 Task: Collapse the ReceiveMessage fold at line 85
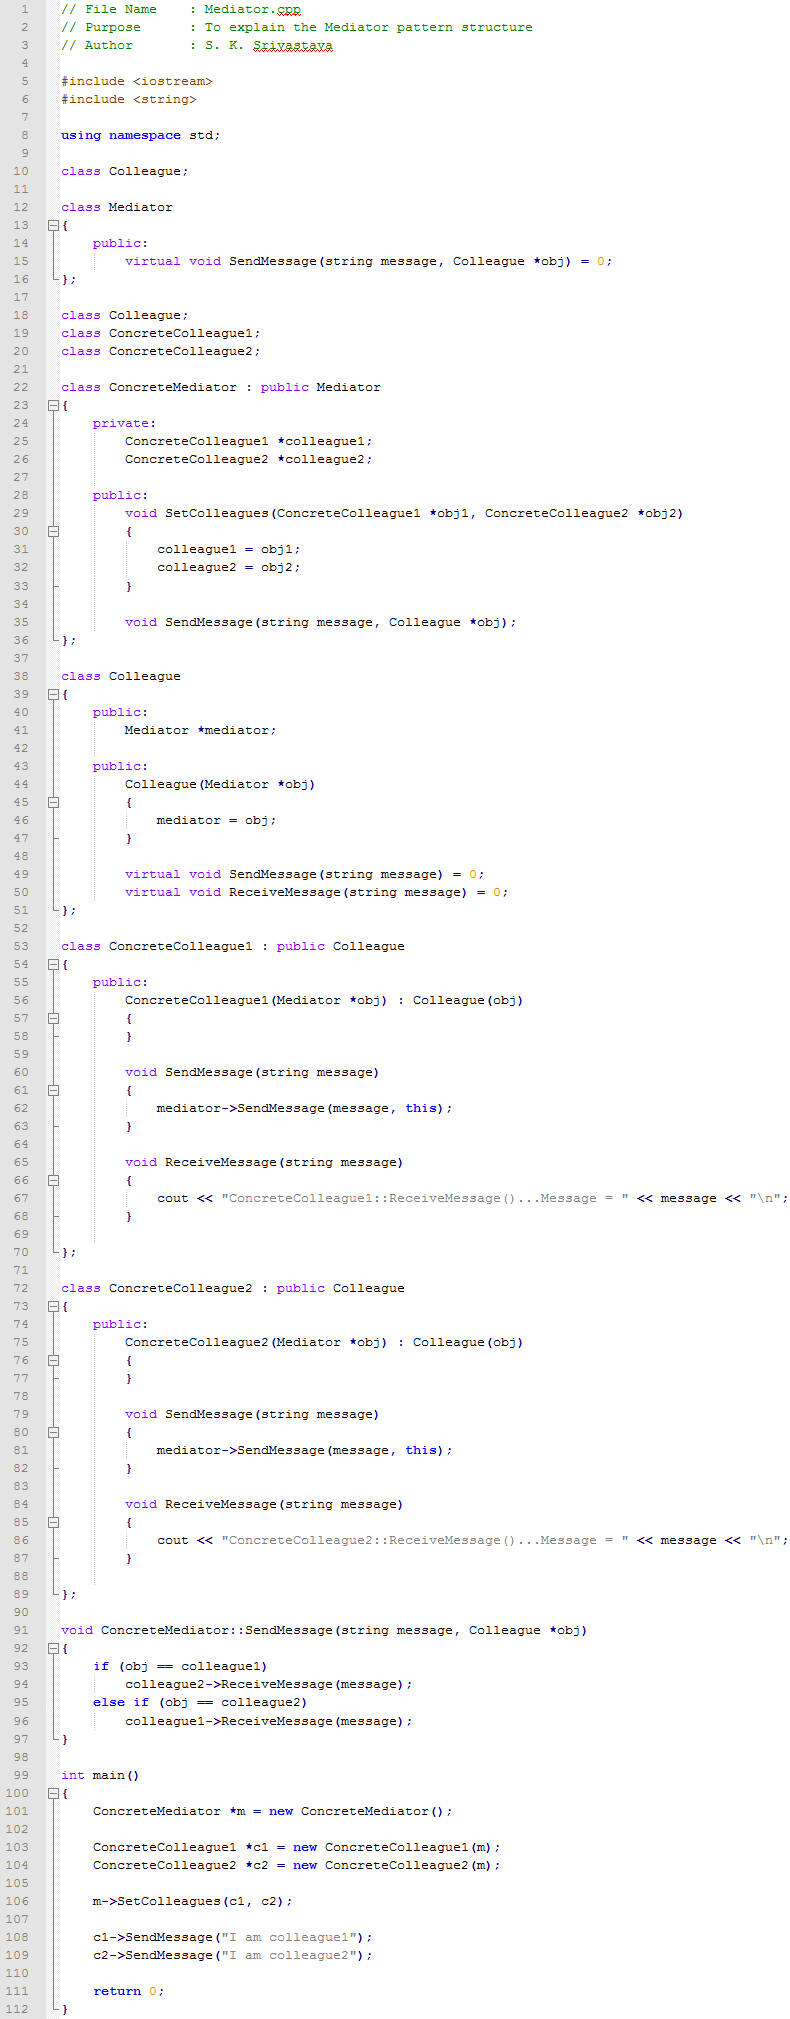click(53, 1523)
